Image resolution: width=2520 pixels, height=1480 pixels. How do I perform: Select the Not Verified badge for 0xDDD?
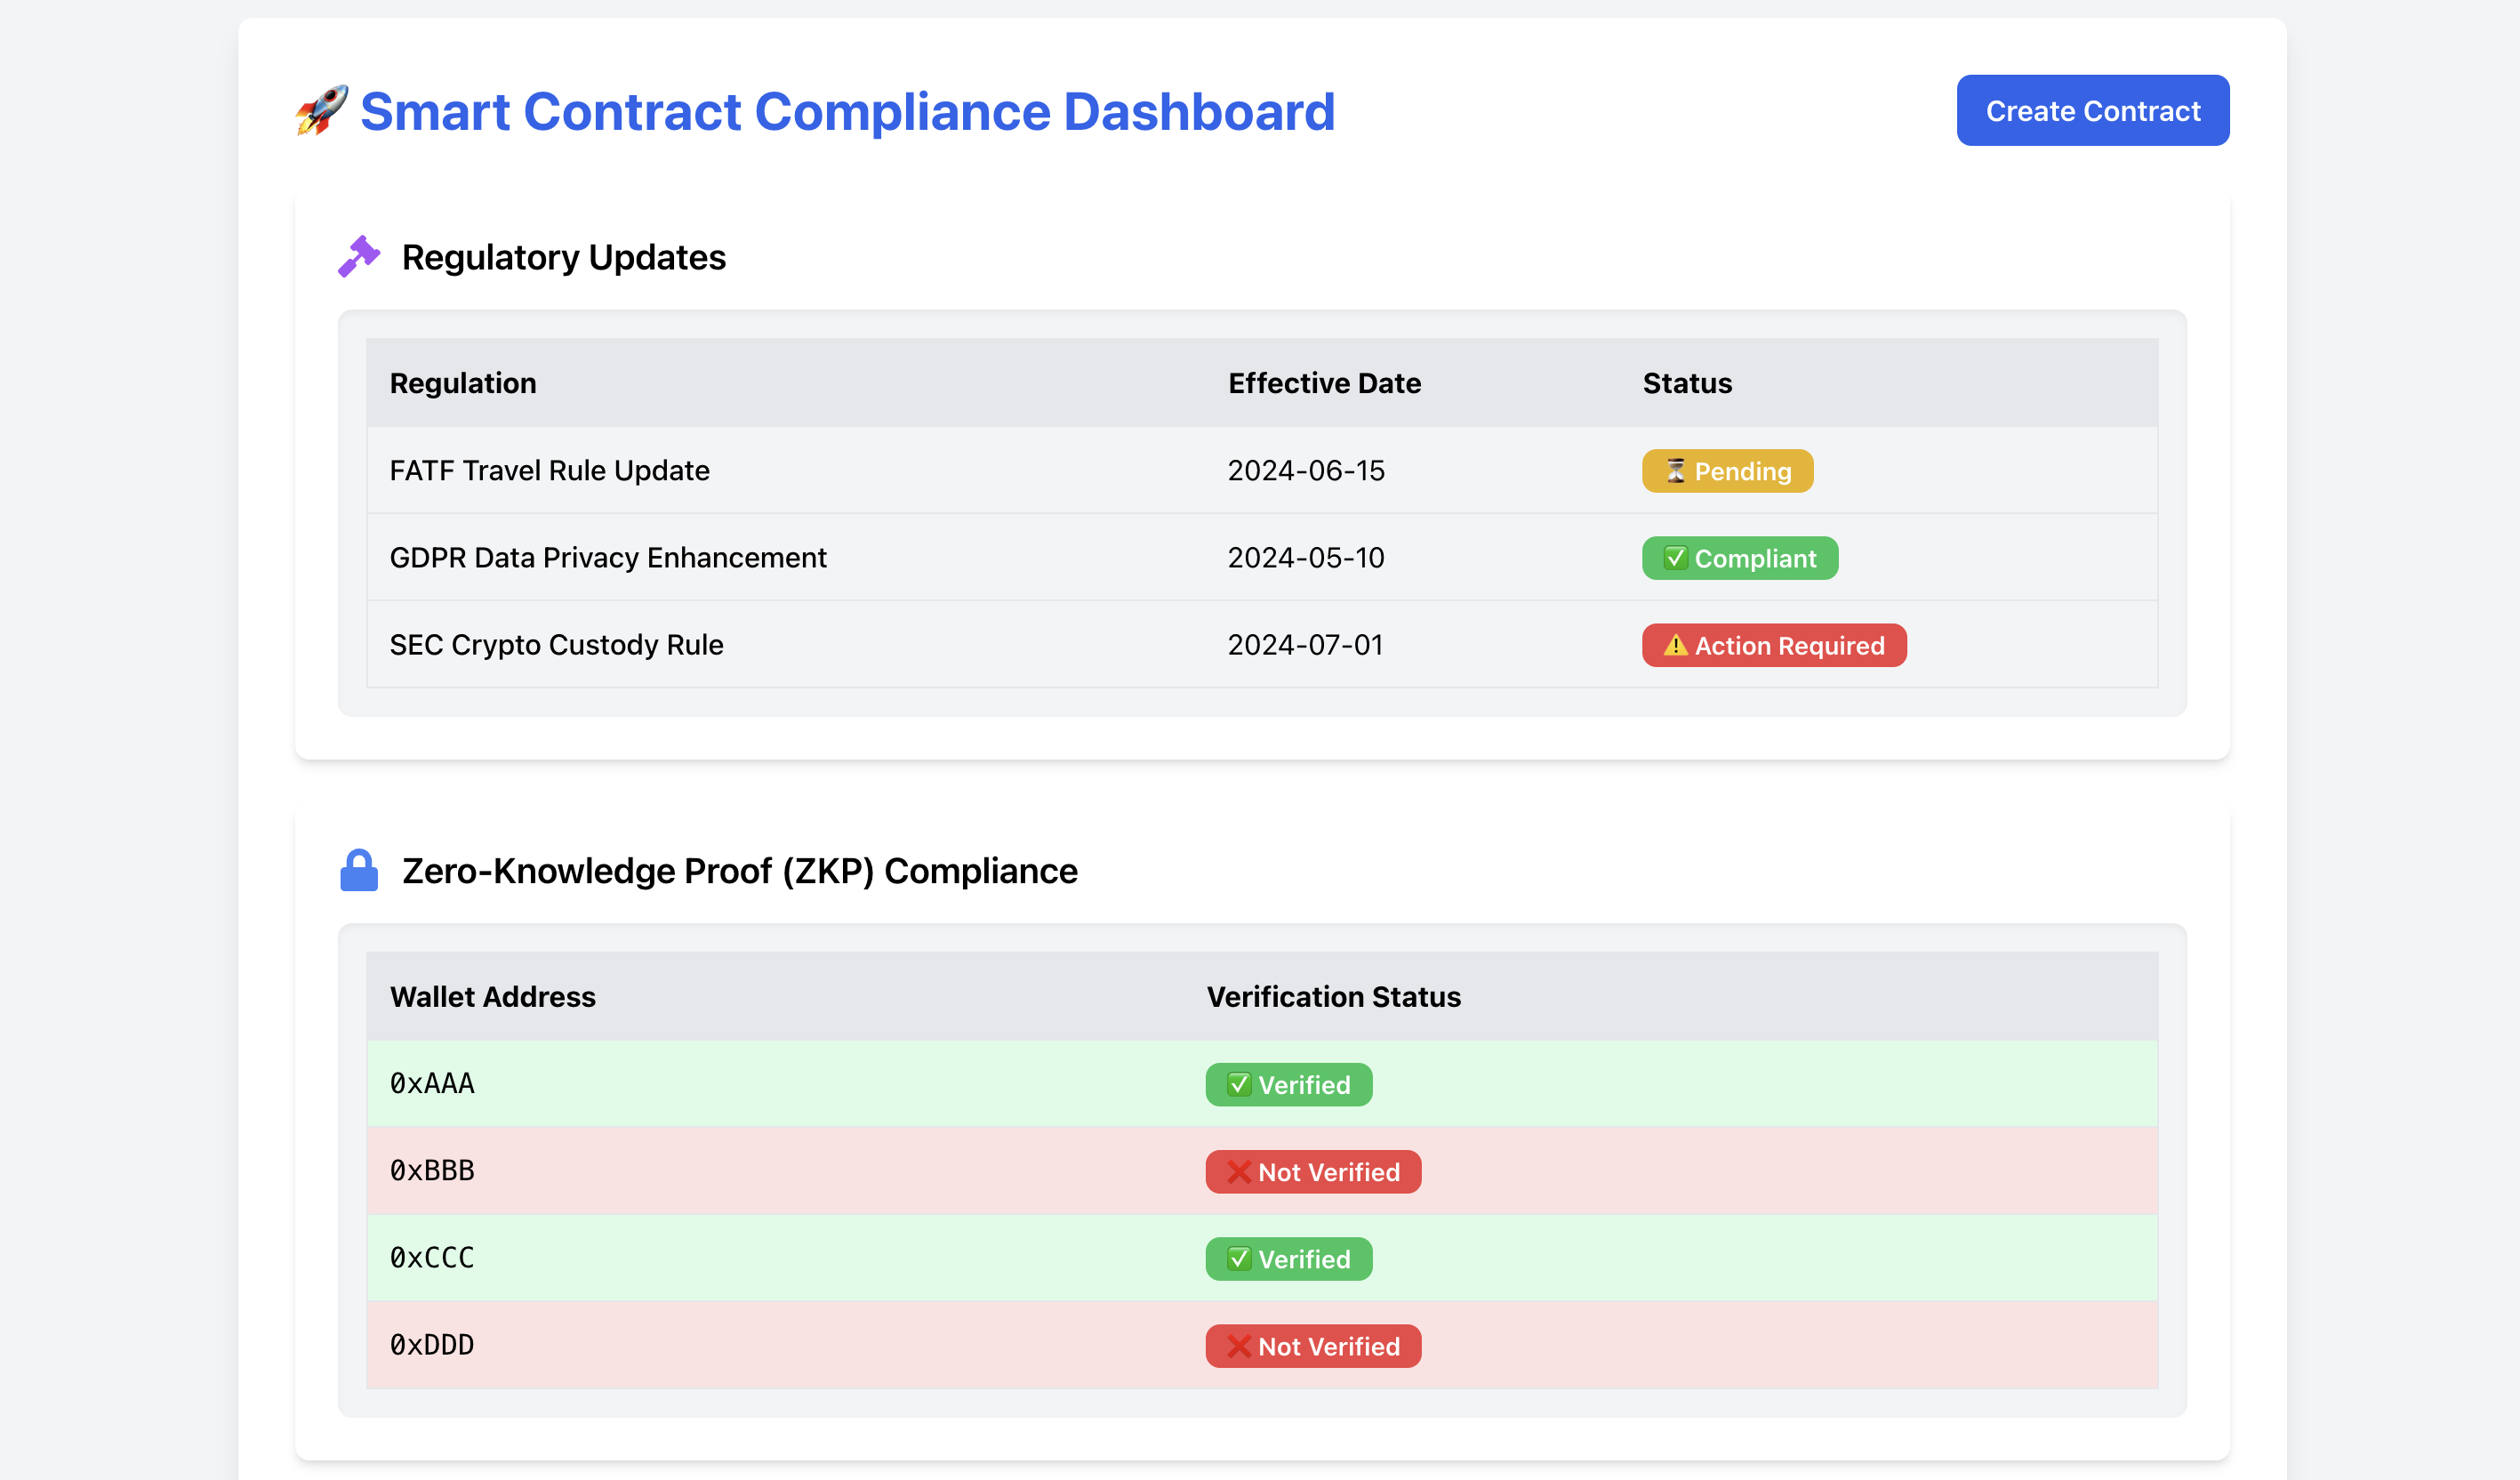pos(1312,1346)
